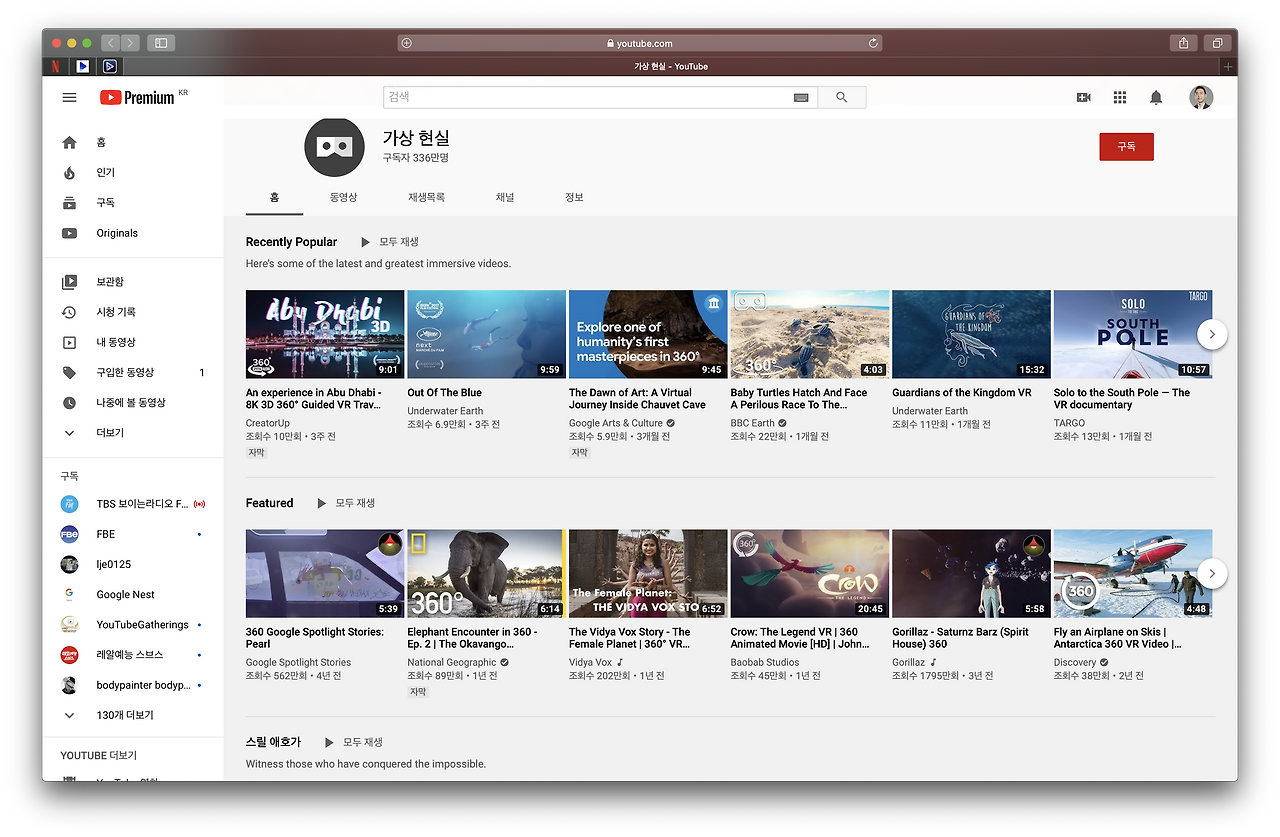Open the Abu Dhabi 3D video thumbnail
This screenshot has width=1280, height=837.
[325, 334]
